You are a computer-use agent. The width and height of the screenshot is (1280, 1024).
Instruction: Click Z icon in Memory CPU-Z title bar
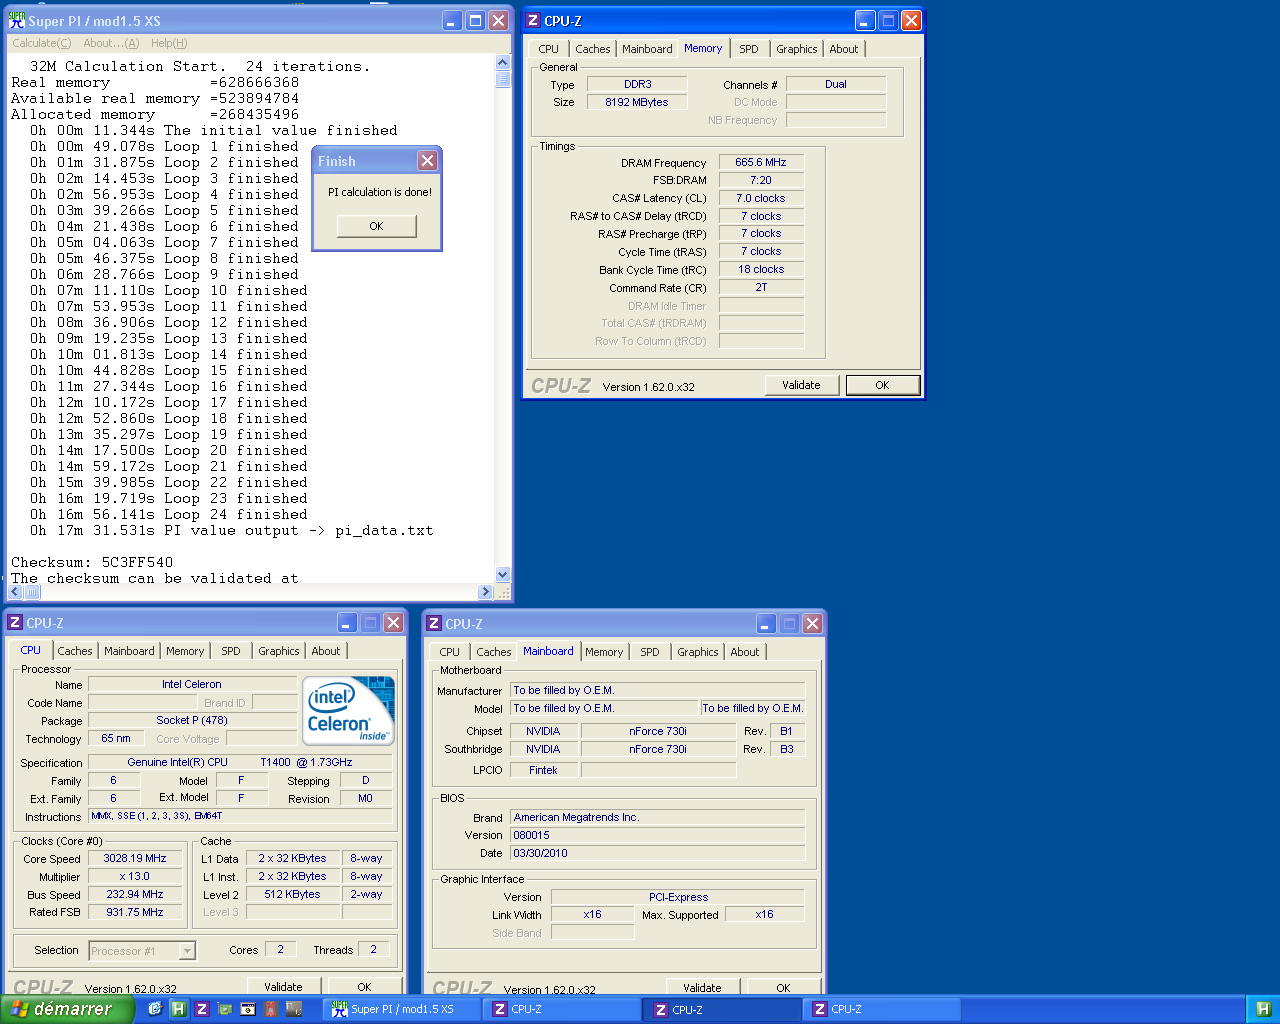click(533, 20)
